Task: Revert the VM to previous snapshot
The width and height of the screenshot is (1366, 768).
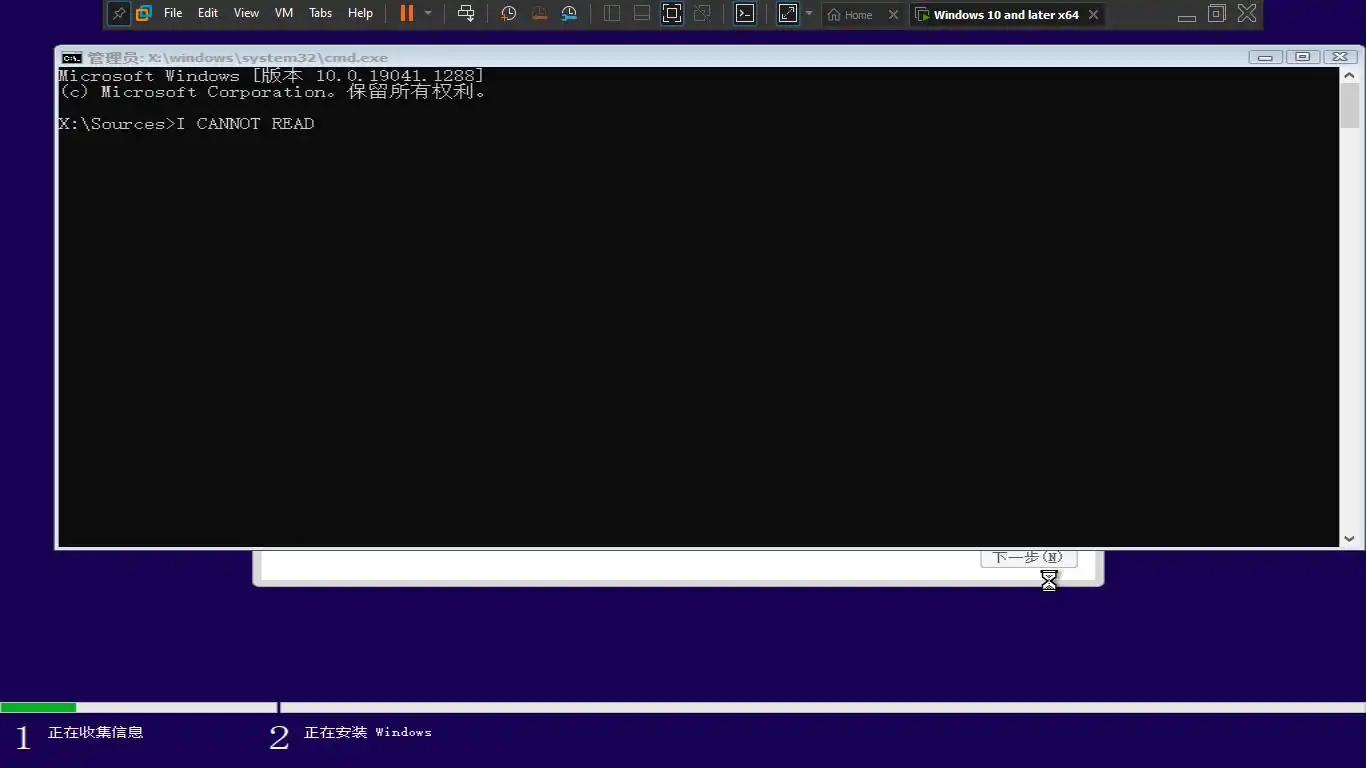Action: pyautogui.click(x=539, y=14)
